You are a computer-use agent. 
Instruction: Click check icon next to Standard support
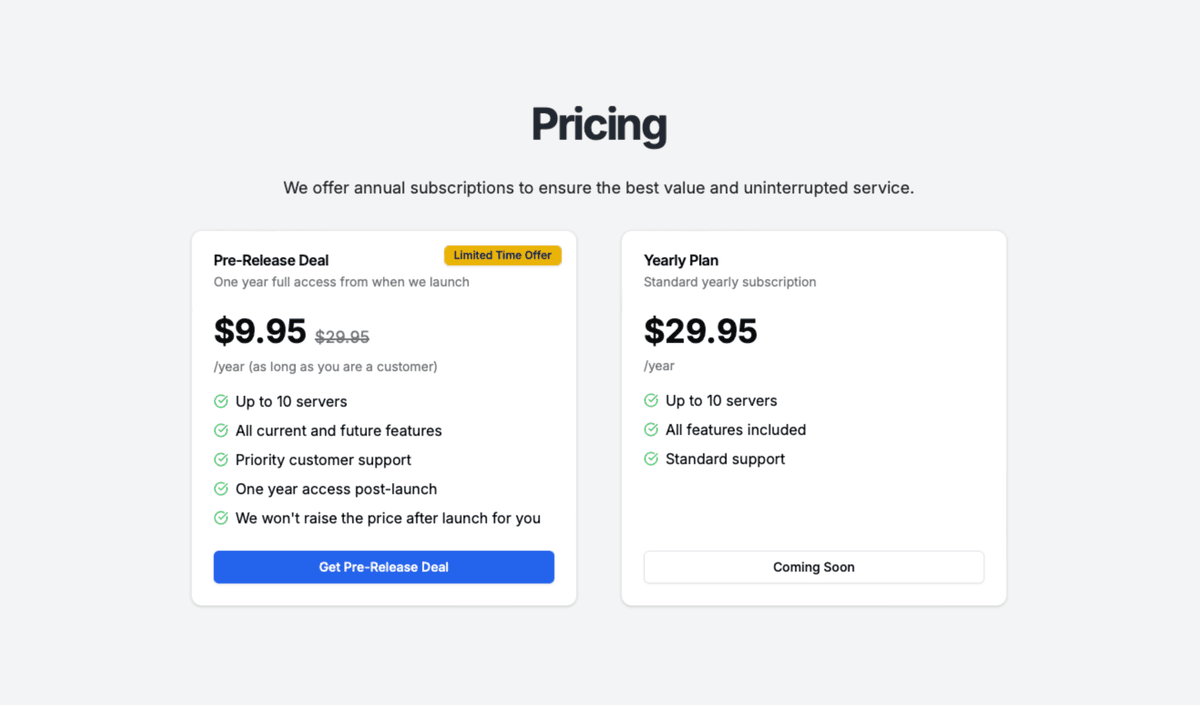[x=651, y=459]
